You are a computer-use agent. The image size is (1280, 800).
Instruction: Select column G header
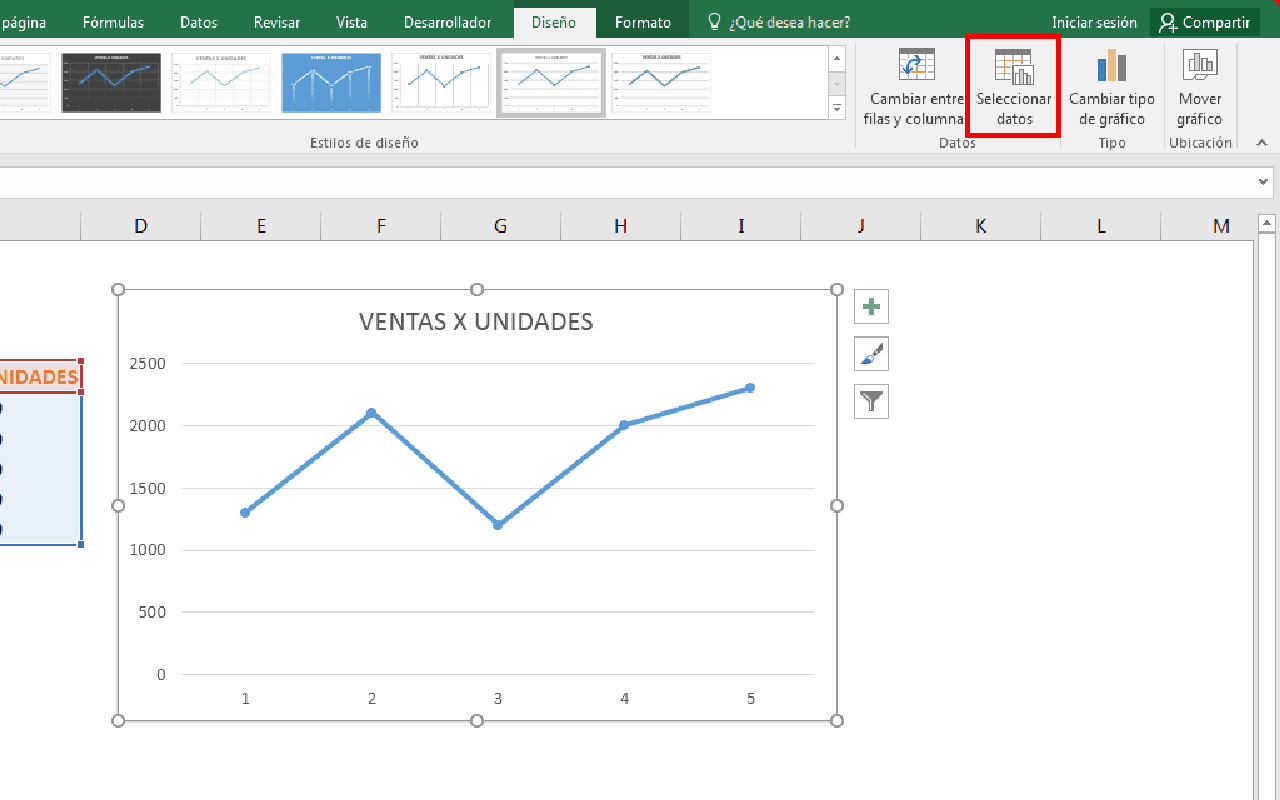coord(501,227)
